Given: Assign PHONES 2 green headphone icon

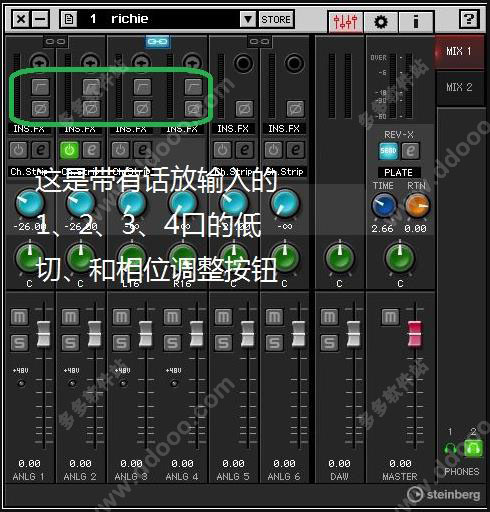Looking at the screenshot, I should click(x=473, y=449).
